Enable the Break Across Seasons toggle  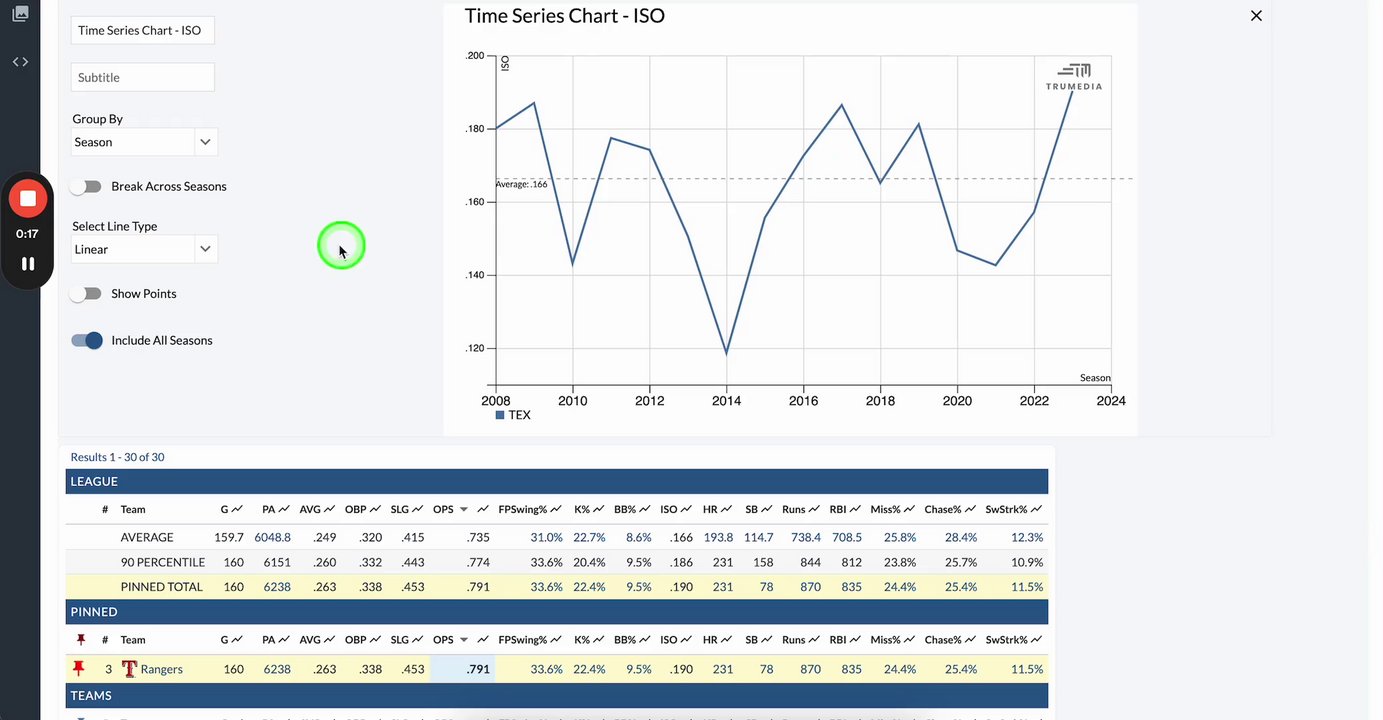tap(86, 187)
